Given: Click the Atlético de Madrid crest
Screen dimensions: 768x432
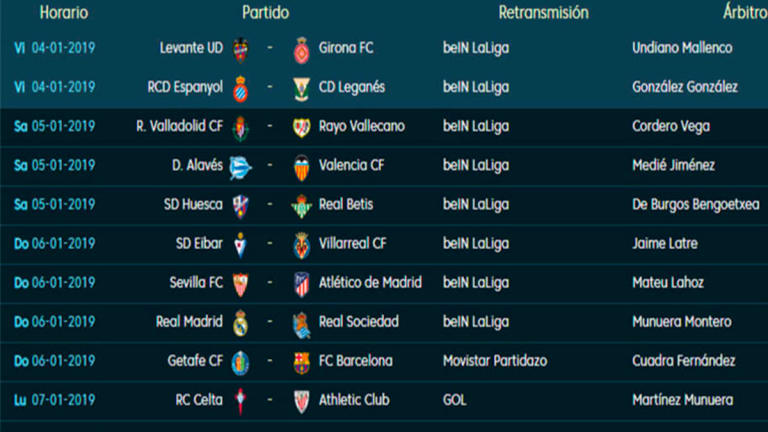Looking at the screenshot, I should click(300, 284).
